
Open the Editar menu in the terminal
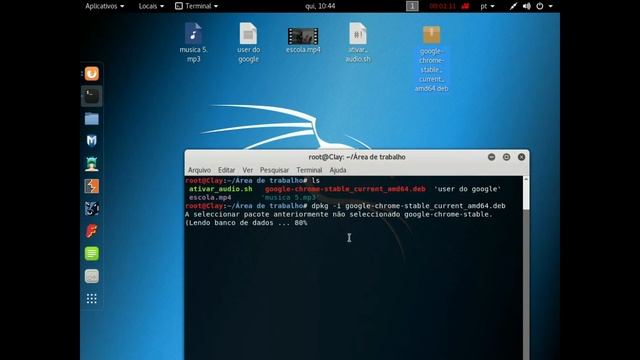click(226, 170)
